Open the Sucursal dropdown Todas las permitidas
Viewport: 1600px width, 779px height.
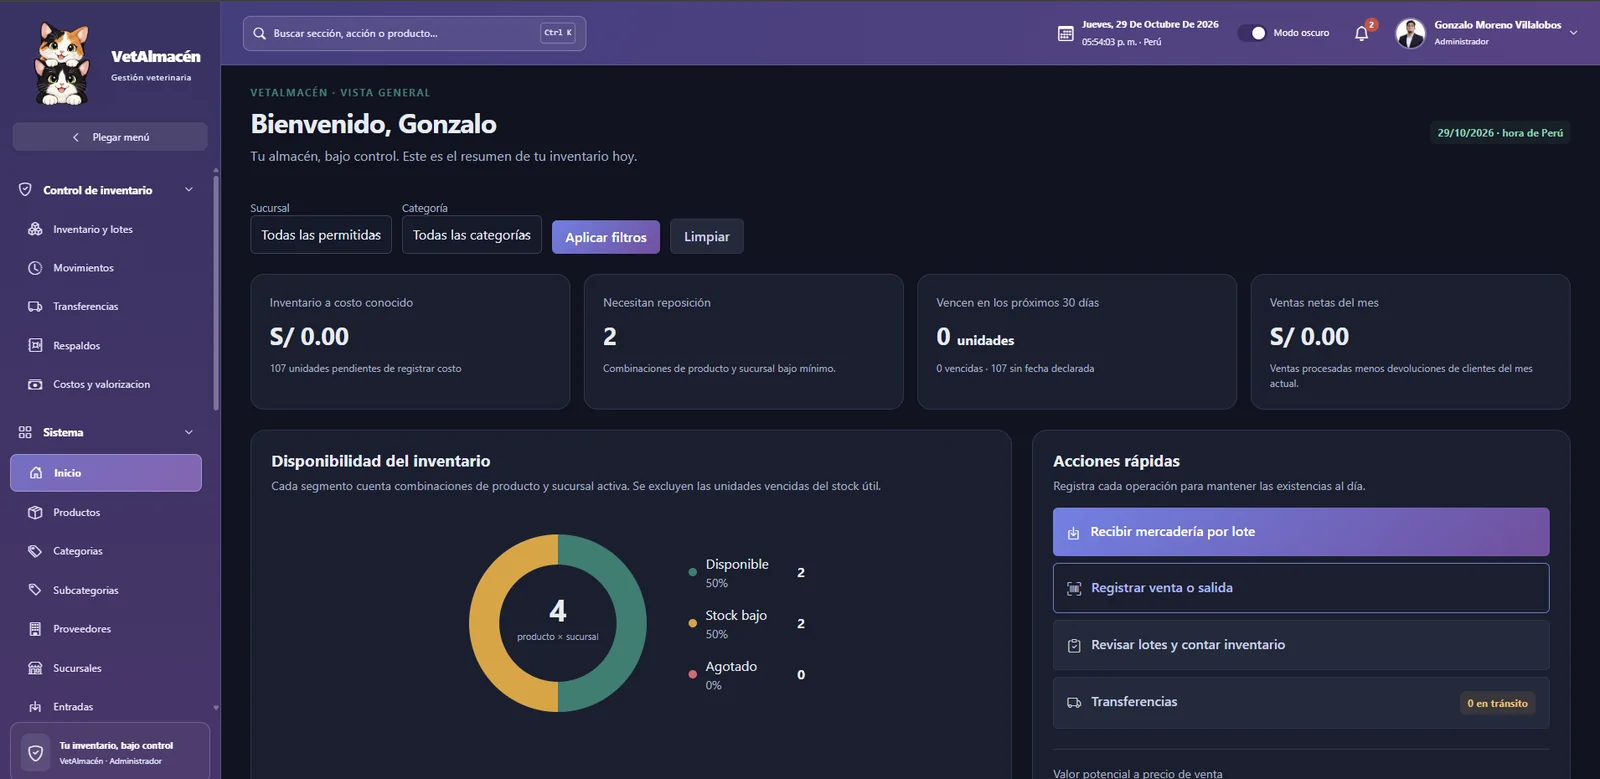[321, 235]
